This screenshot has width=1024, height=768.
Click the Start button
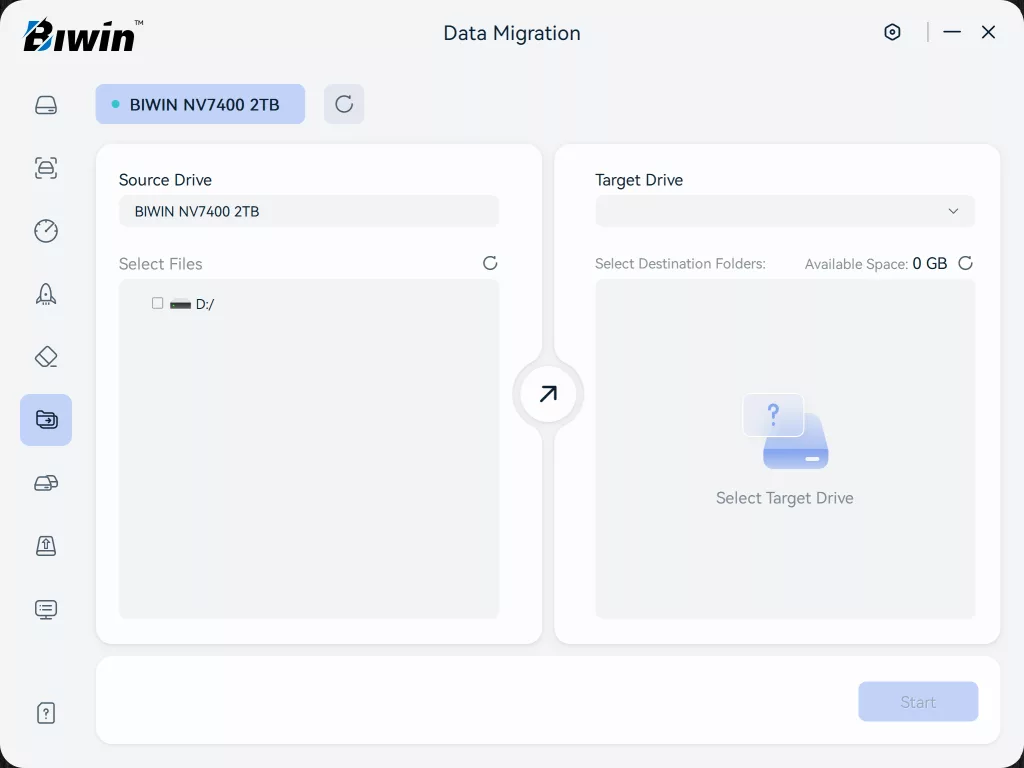pyautogui.click(x=918, y=701)
